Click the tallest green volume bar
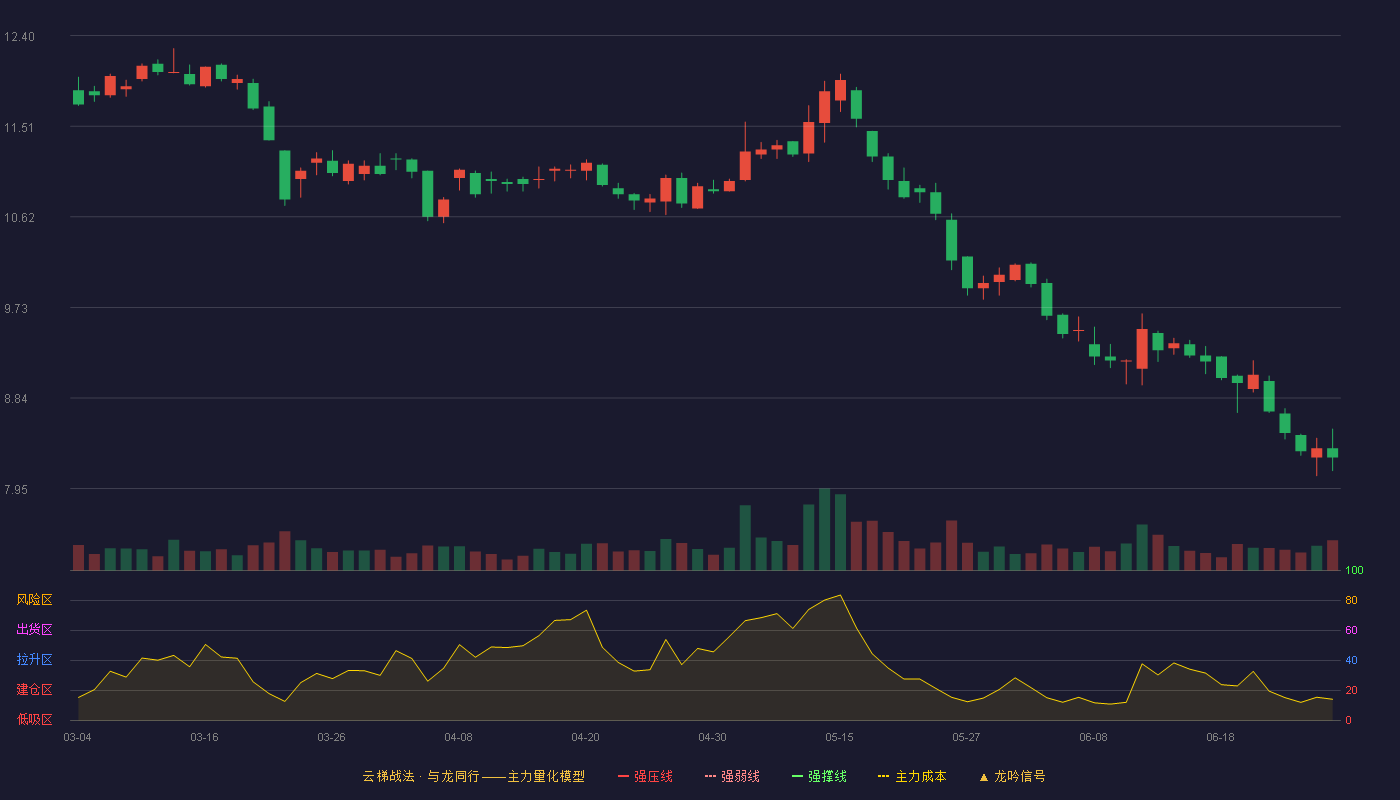The image size is (1400, 800). pyautogui.click(x=824, y=529)
